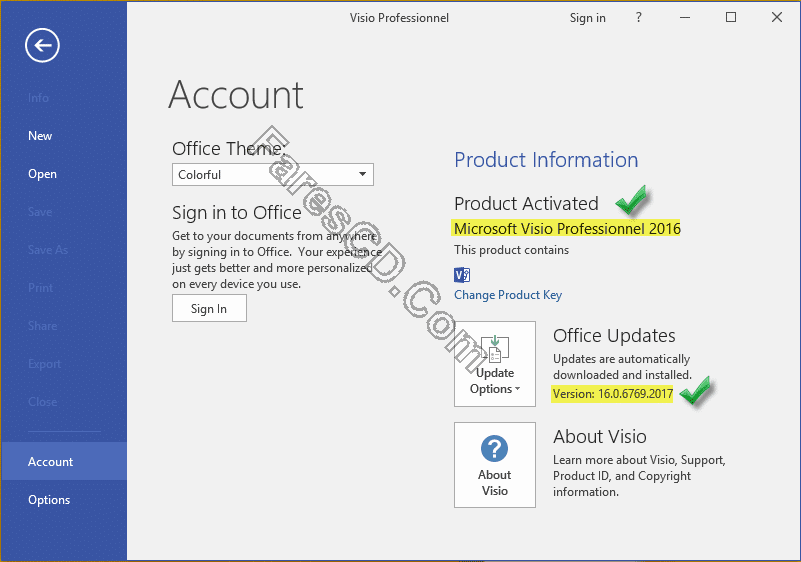Click the Sign In button
801x562 pixels.
(x=209, y=309)
